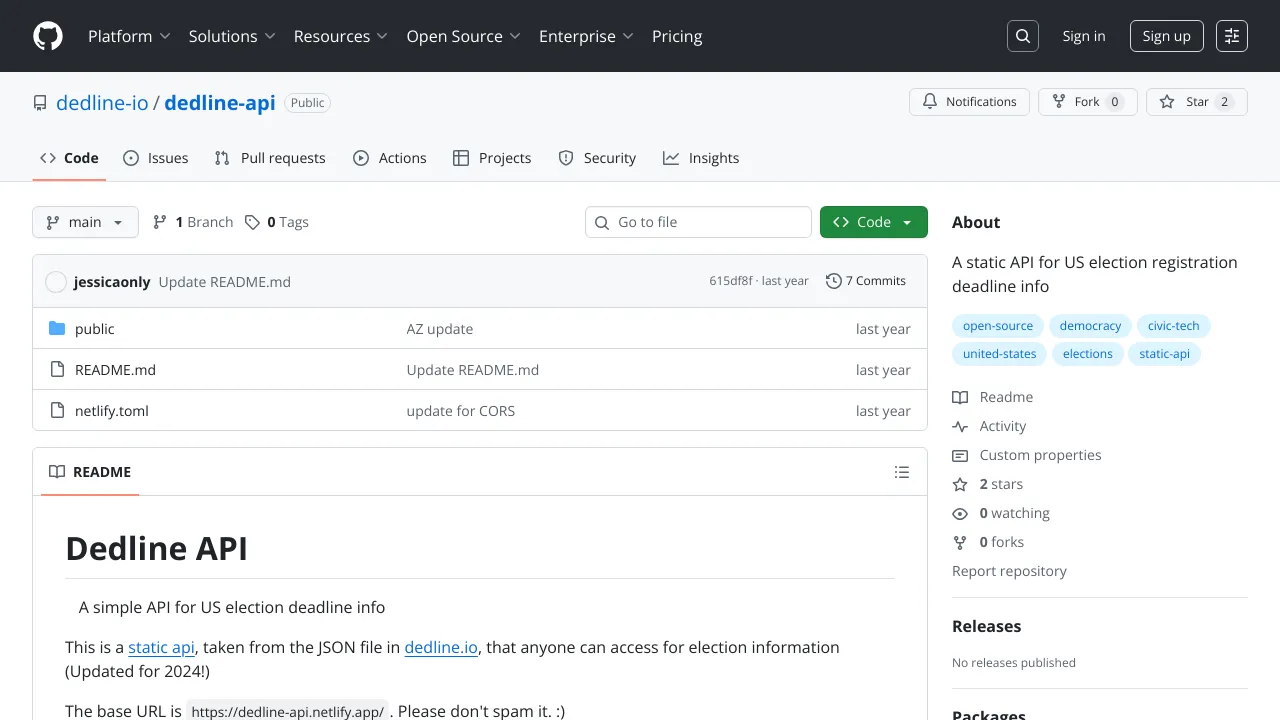
Task: Switch to the Actions tab
Action: pos(390,158)
